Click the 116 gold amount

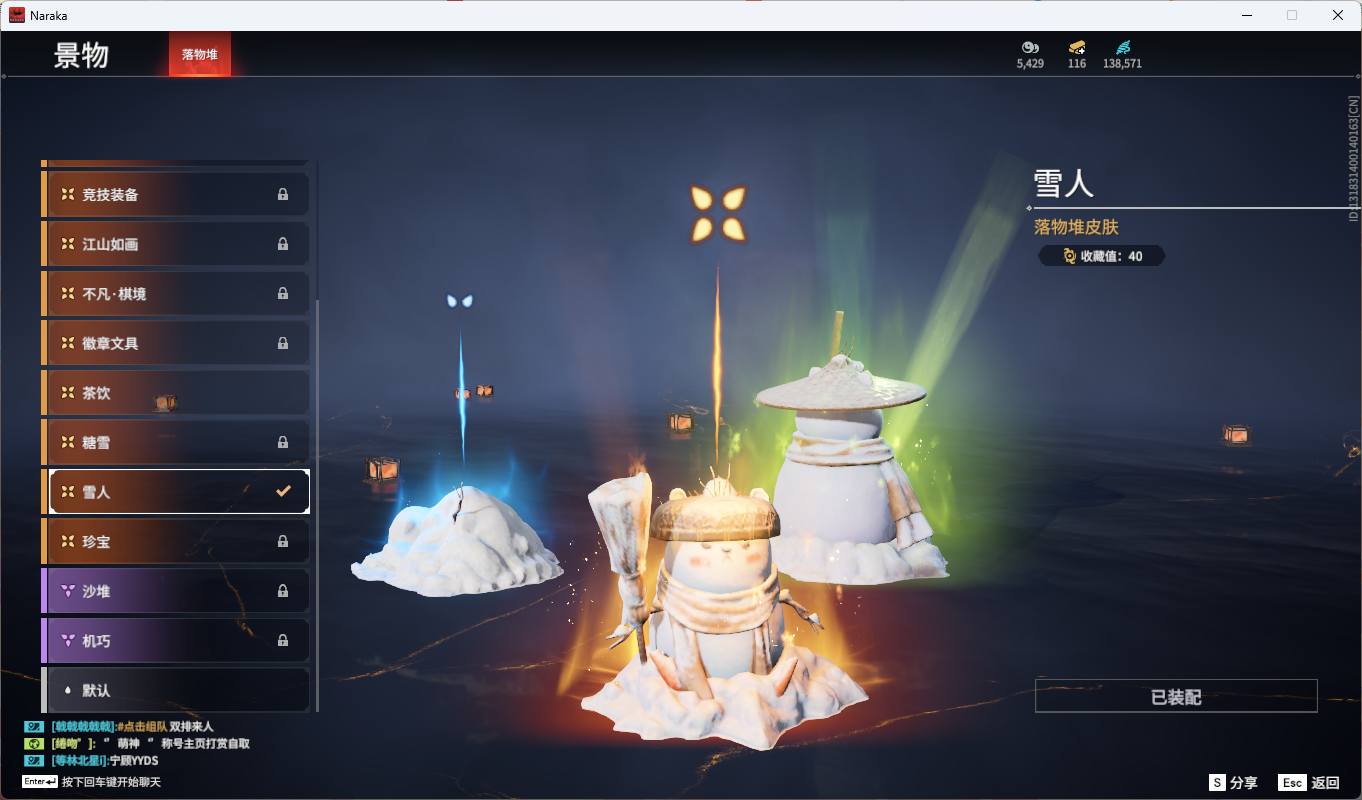tap(1077, 63)
